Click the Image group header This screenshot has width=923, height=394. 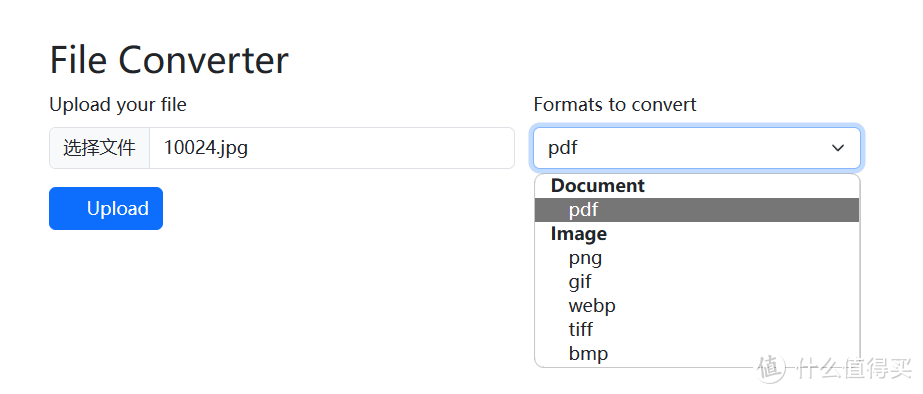579,234
